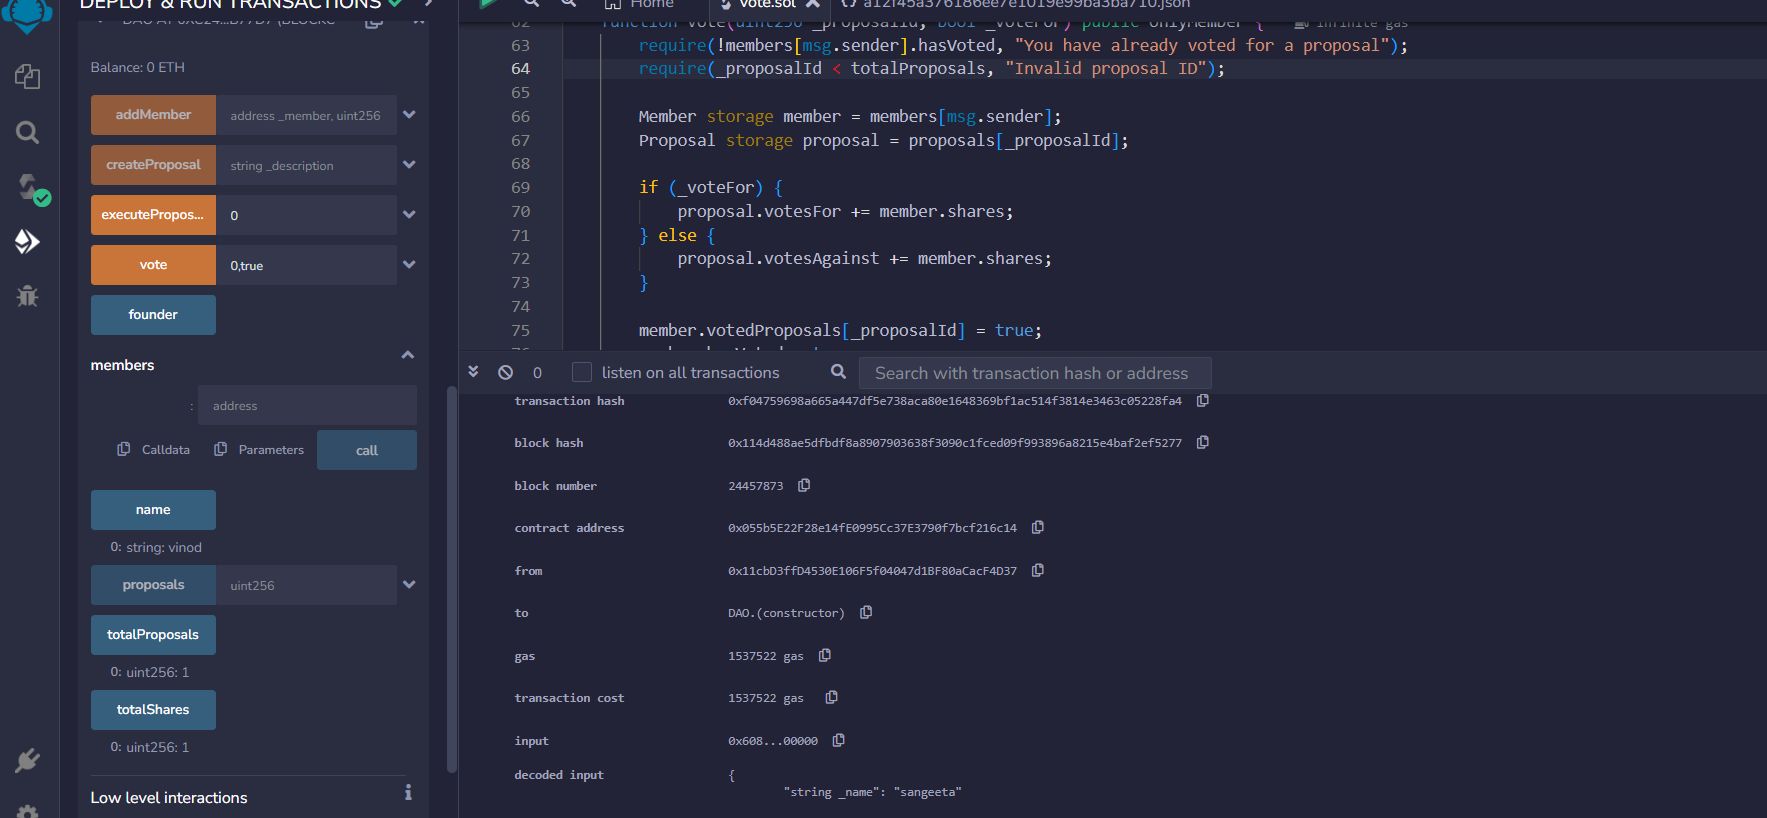
Task: Click the terminal search magnifier icon
Action: tap(838, 372)
